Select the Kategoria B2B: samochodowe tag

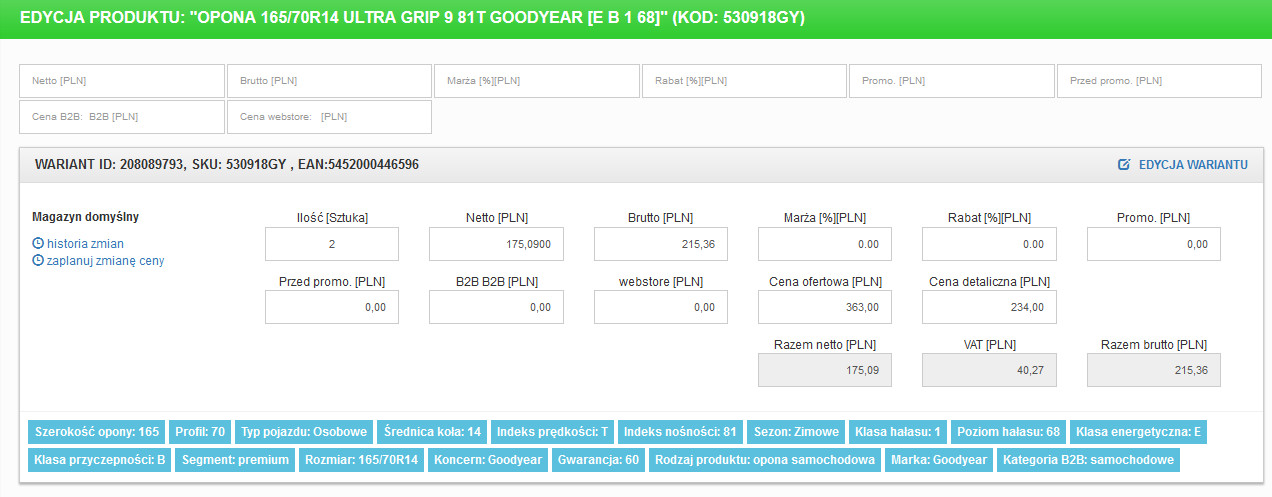[1088, 460]
